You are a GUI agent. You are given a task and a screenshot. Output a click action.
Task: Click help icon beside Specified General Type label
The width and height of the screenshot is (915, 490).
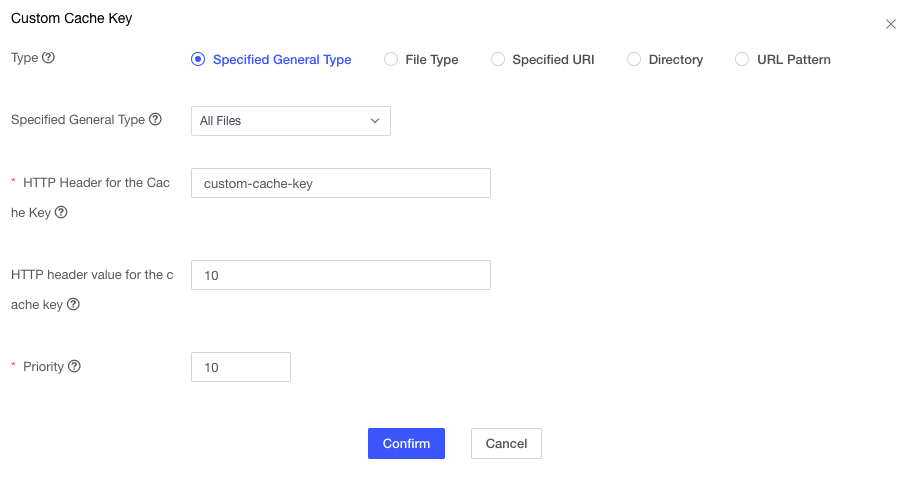coord(155,119)
